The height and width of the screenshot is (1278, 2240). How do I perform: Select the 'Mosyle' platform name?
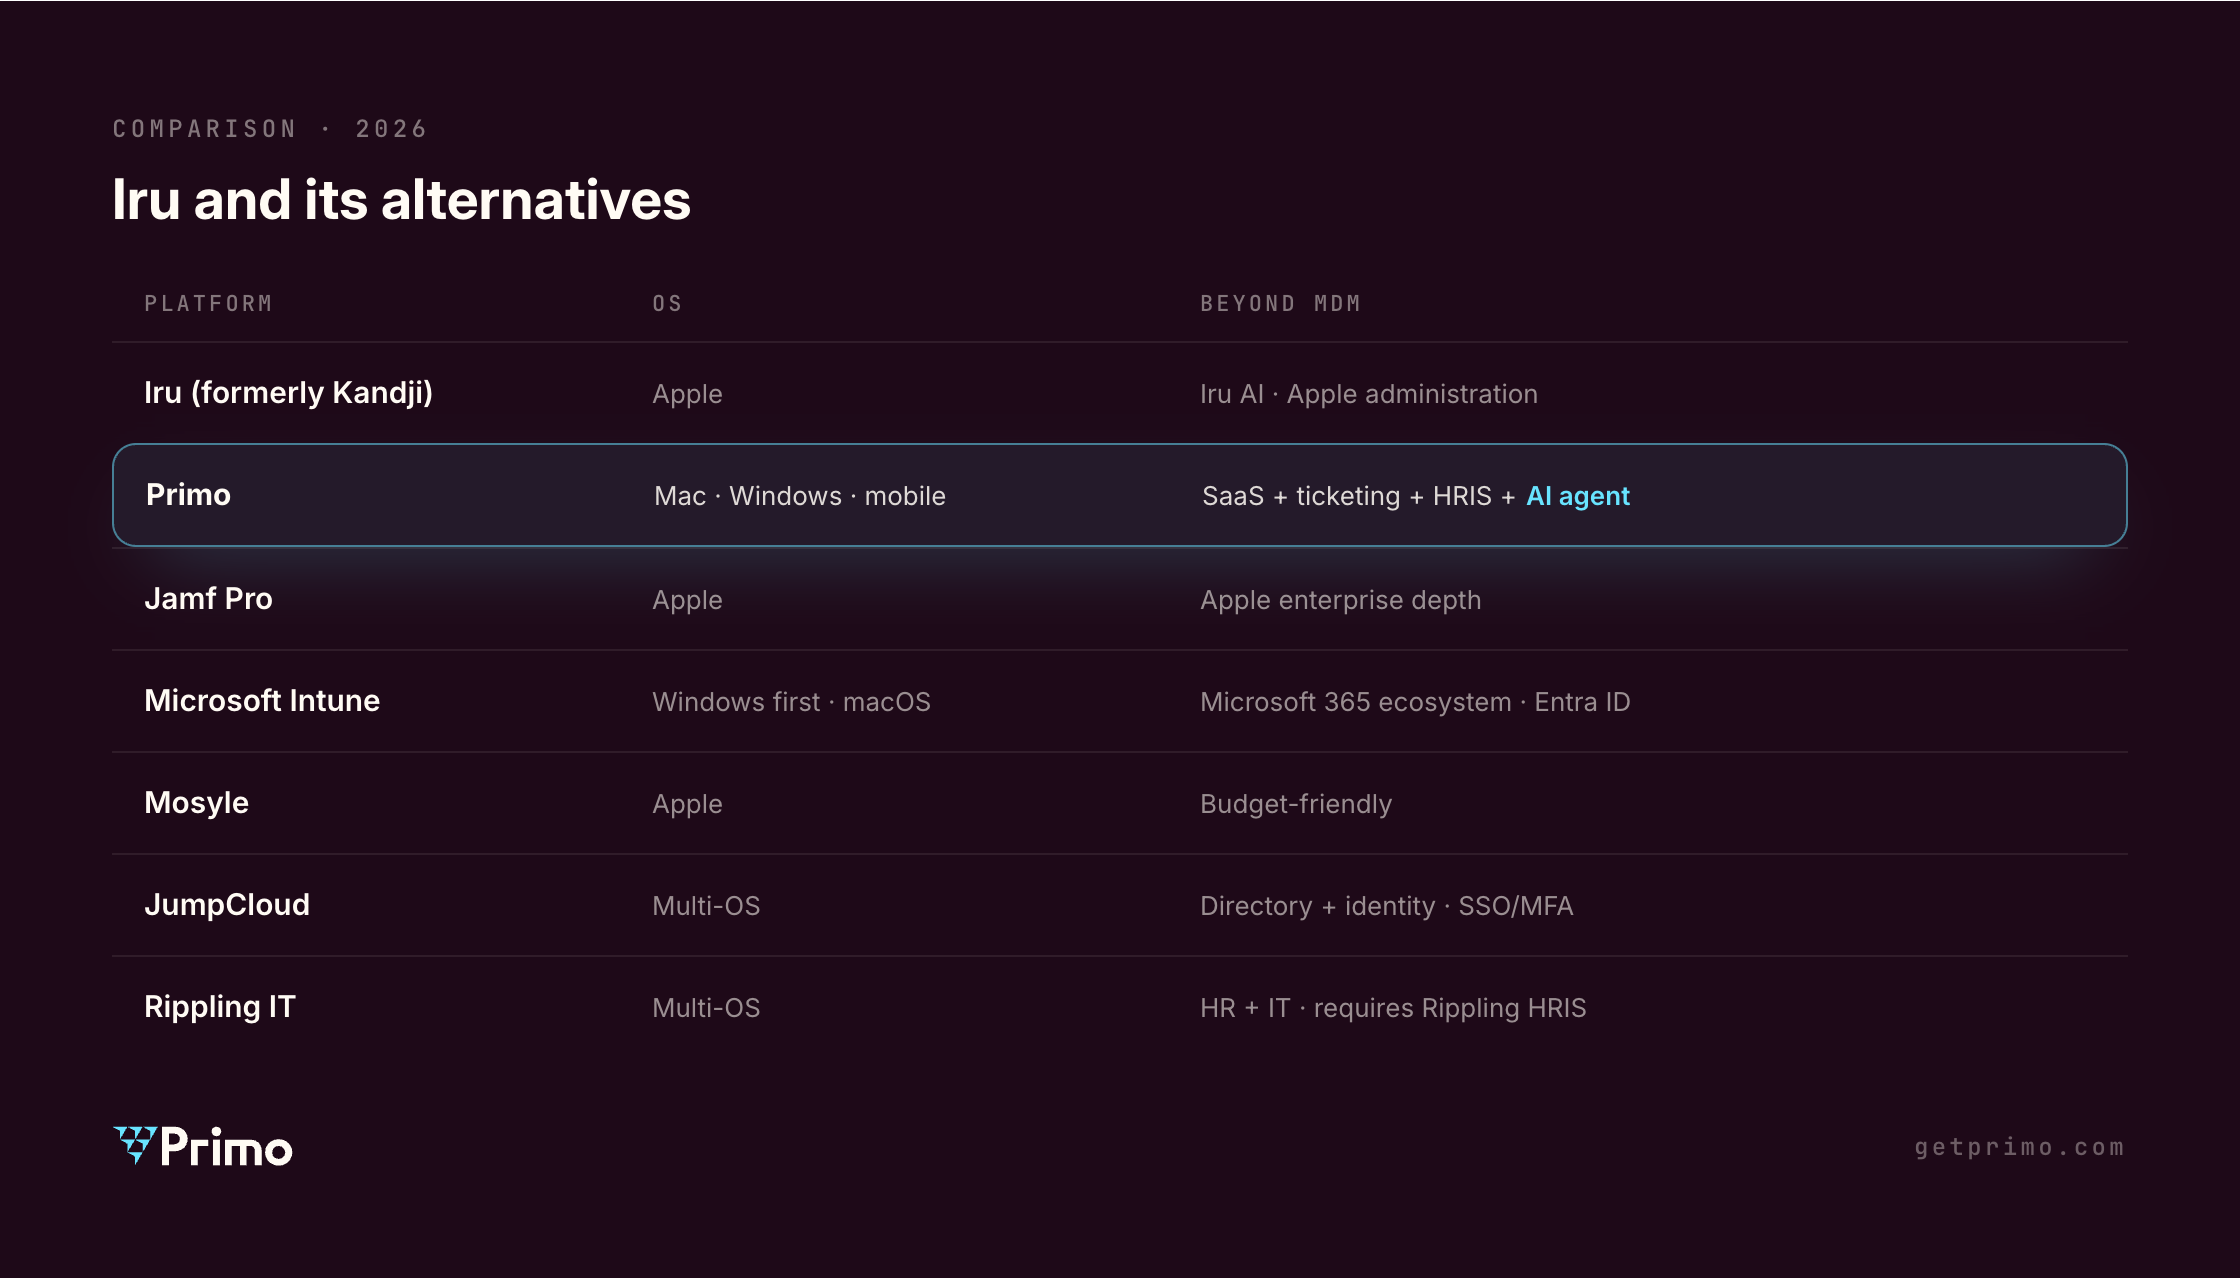tap(196, 803)
